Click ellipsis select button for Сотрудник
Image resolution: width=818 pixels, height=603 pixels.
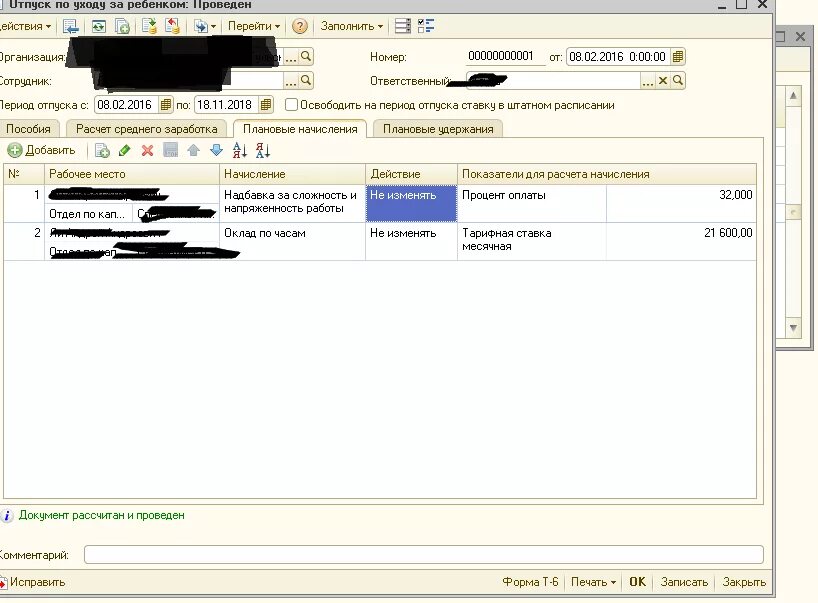point(291,81)
